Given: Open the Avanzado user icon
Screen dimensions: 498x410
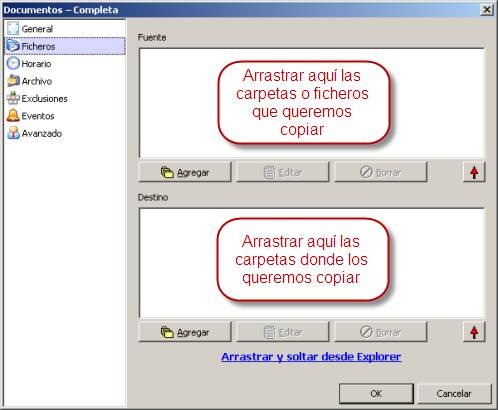Looking at the screenshot, I should point(13,133).
